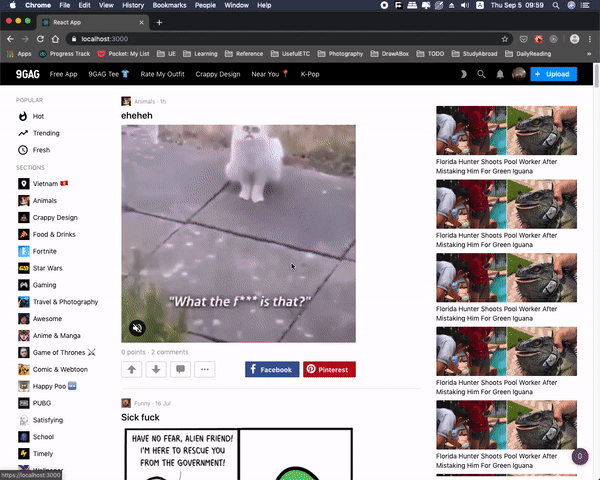Open Free App link
This screenshot has width=600, height=480.
tap(64, 74)
